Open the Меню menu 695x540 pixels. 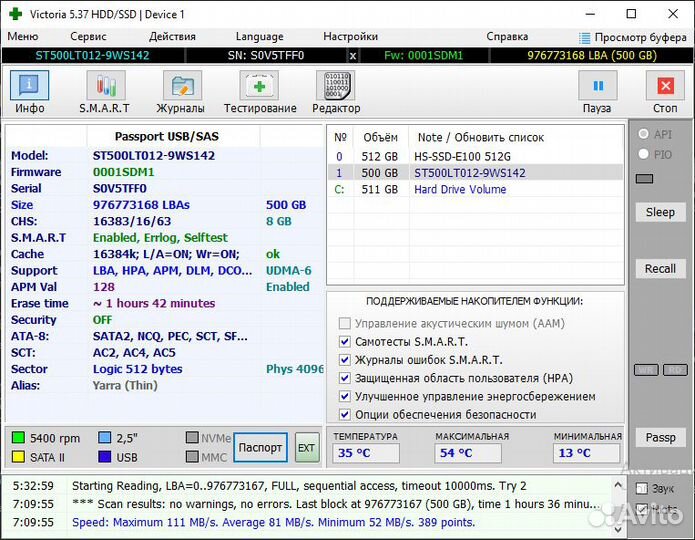tap(23, 36)
